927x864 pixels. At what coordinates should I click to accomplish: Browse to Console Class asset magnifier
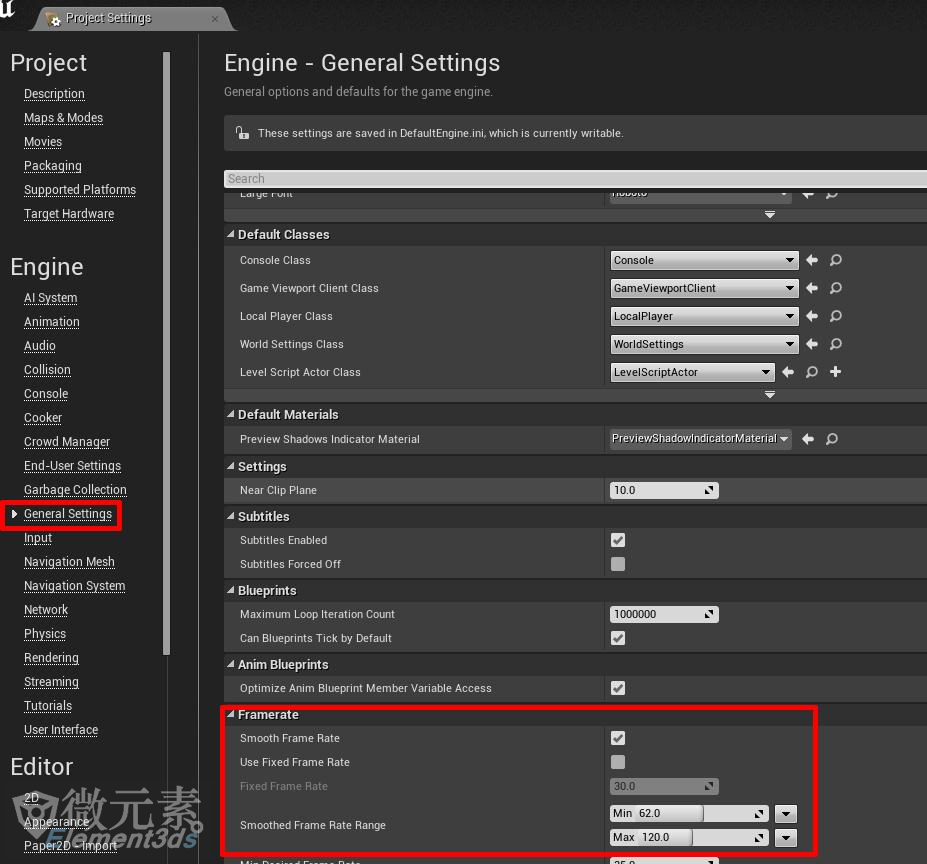835,260
